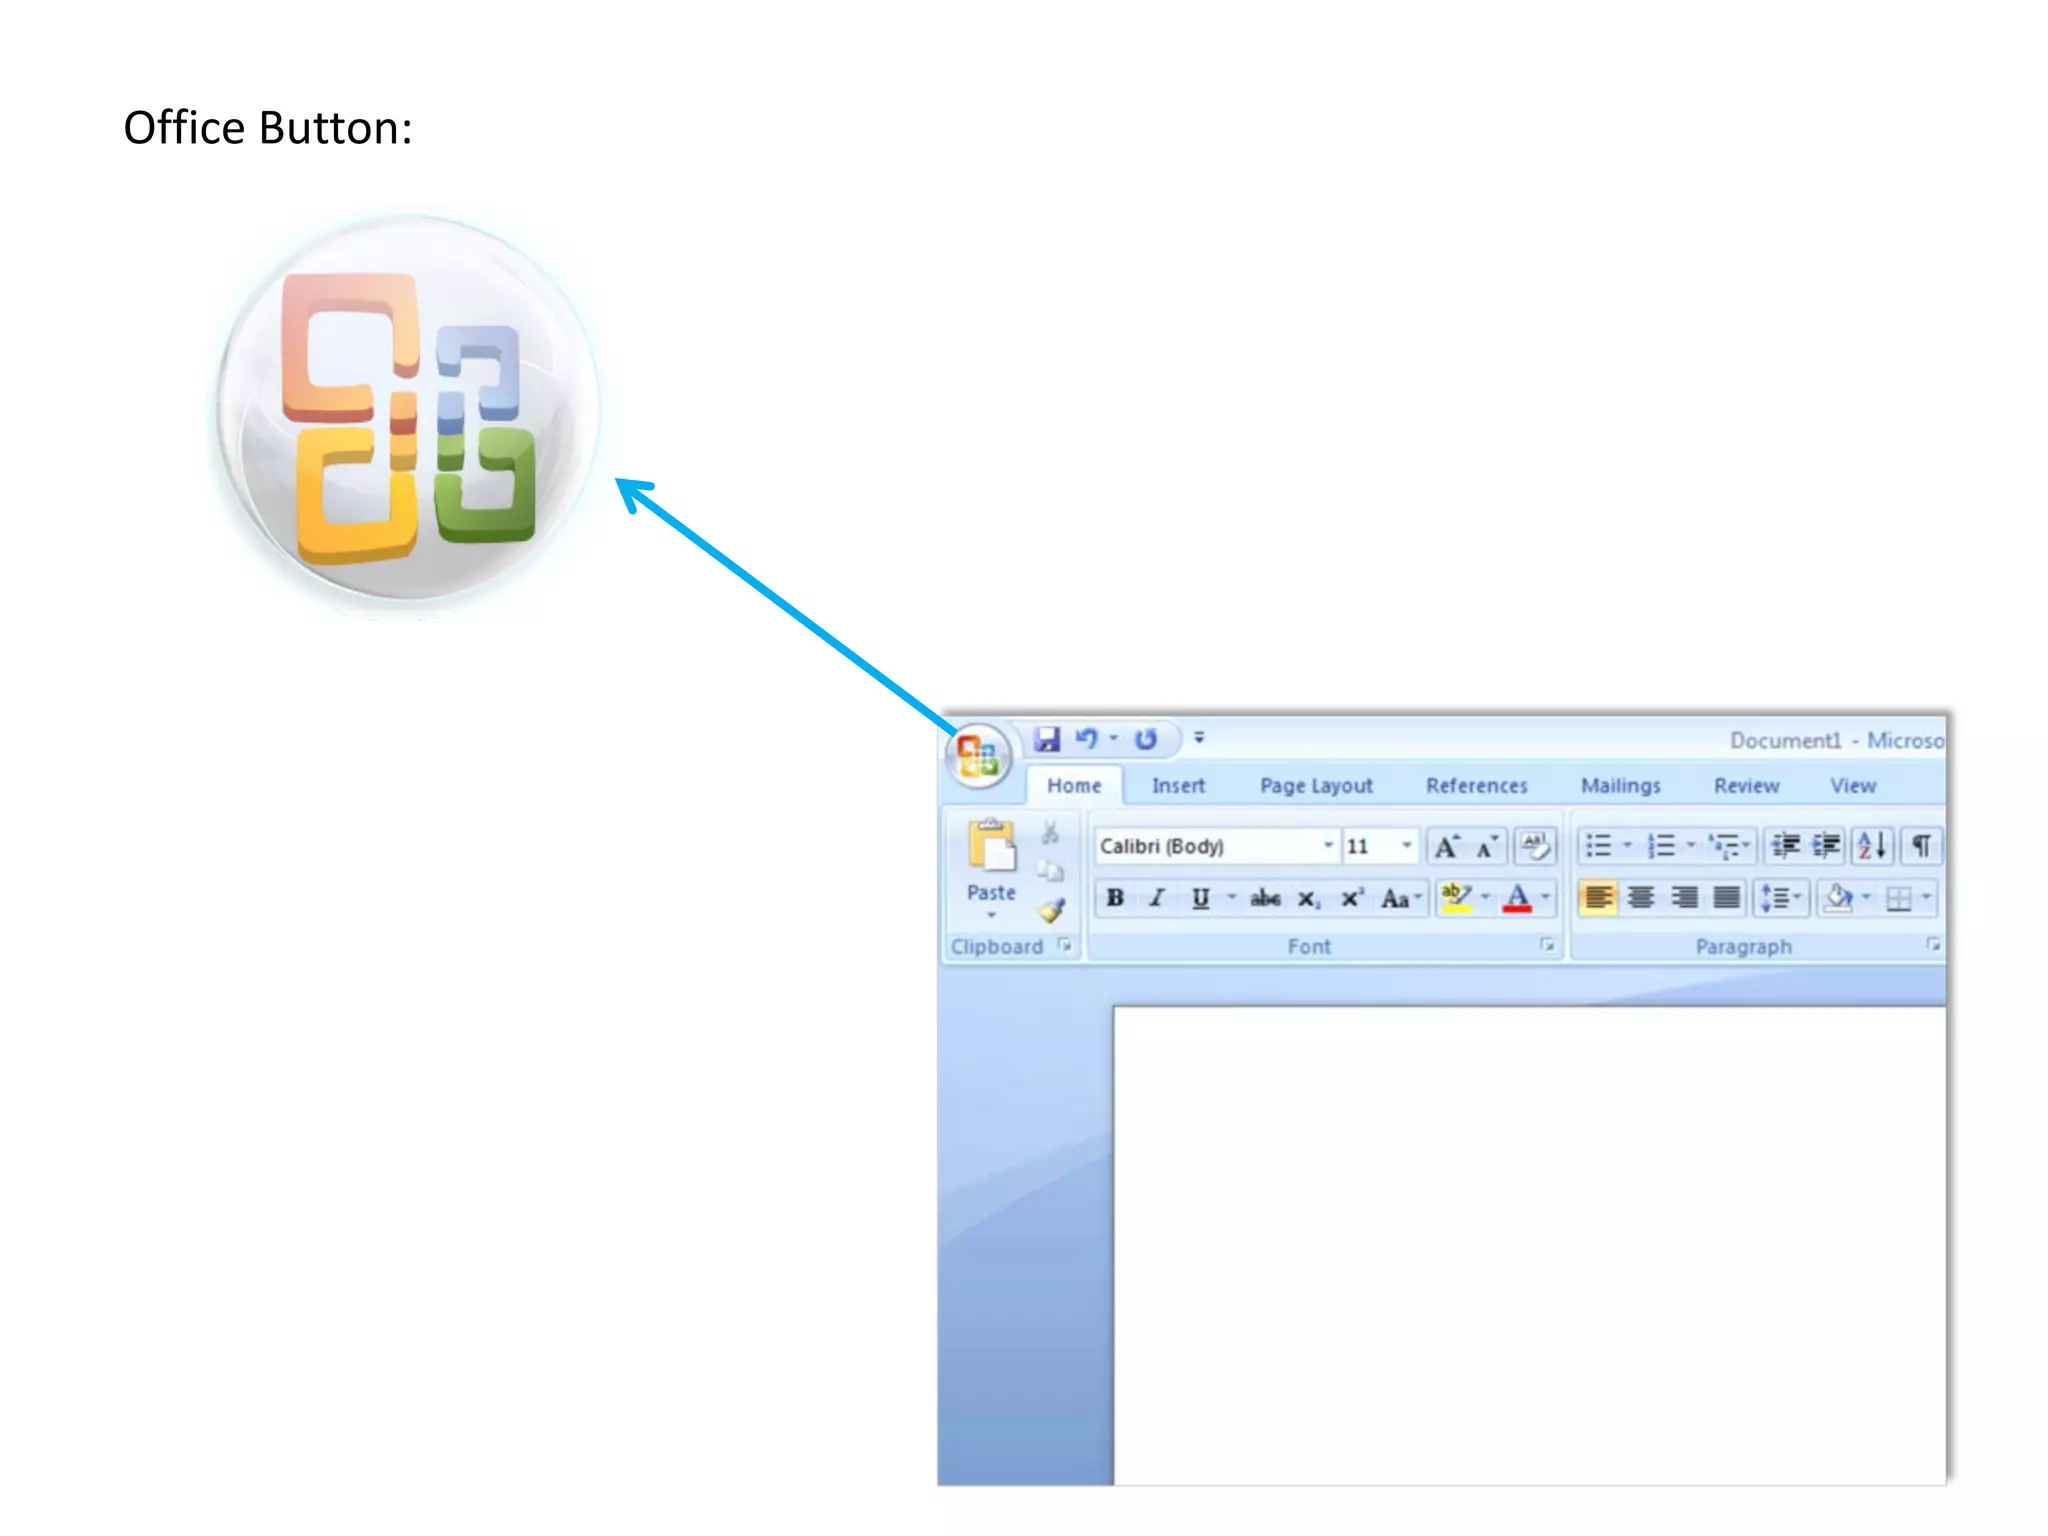Redo action in Quick Access Toolbar
2048x1536 pixels.
(x=1146, y=739)
